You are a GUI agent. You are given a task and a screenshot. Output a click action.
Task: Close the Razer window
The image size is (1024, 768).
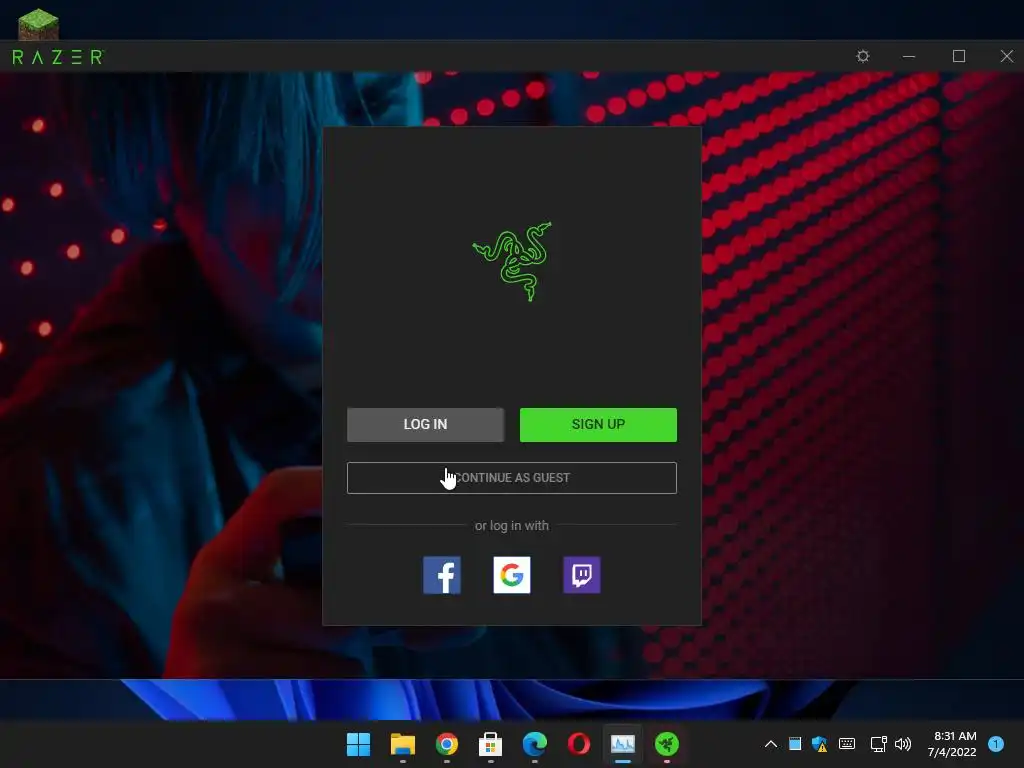(x=1006, y=56)
